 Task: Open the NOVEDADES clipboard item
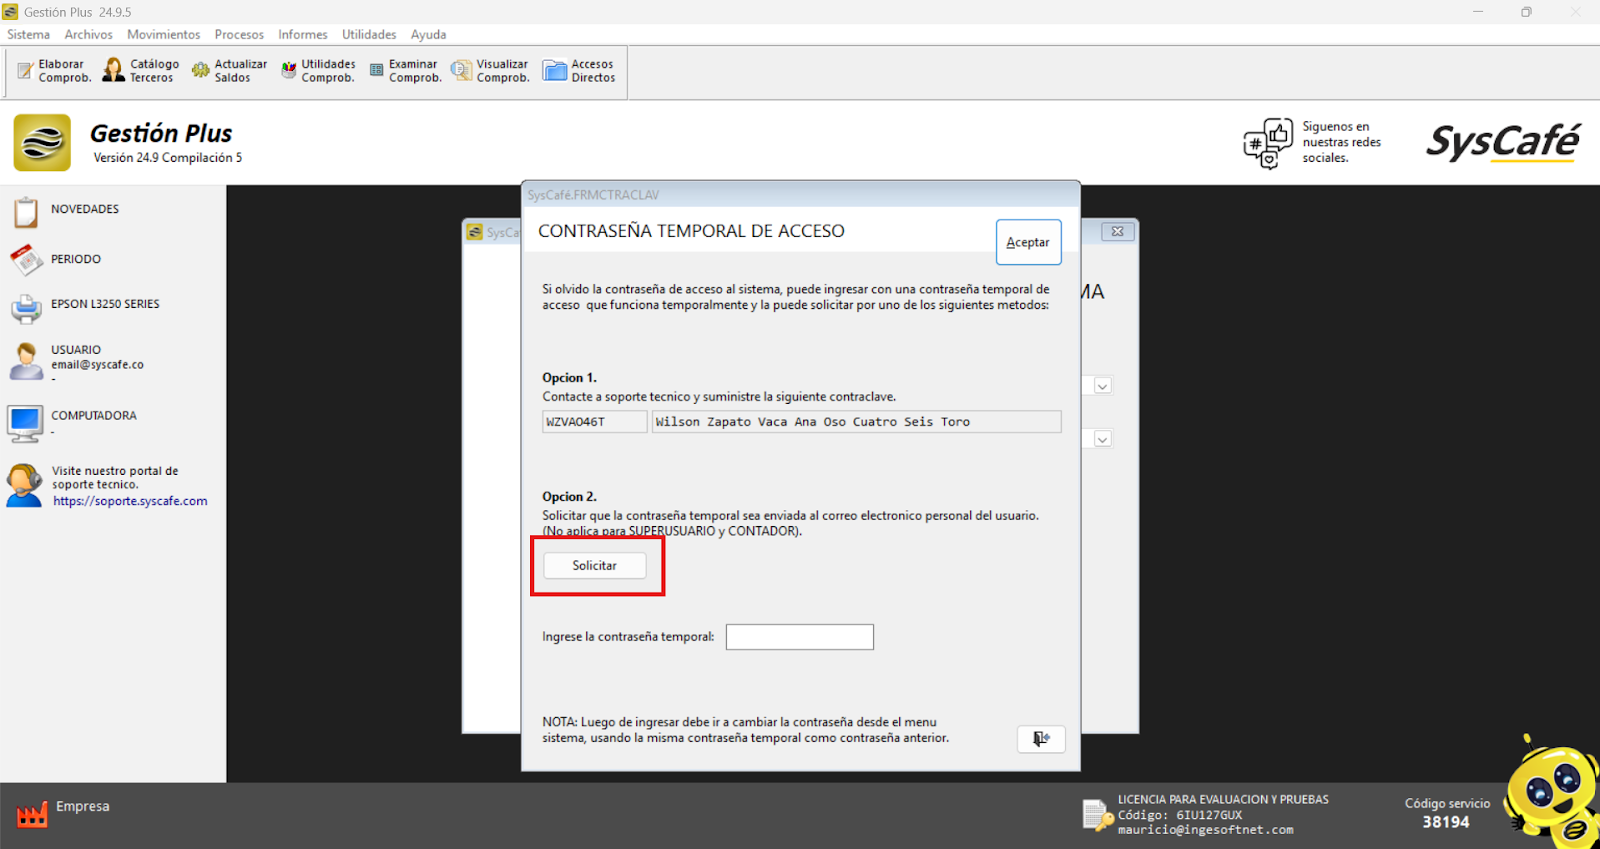click(x=26, y=211)
